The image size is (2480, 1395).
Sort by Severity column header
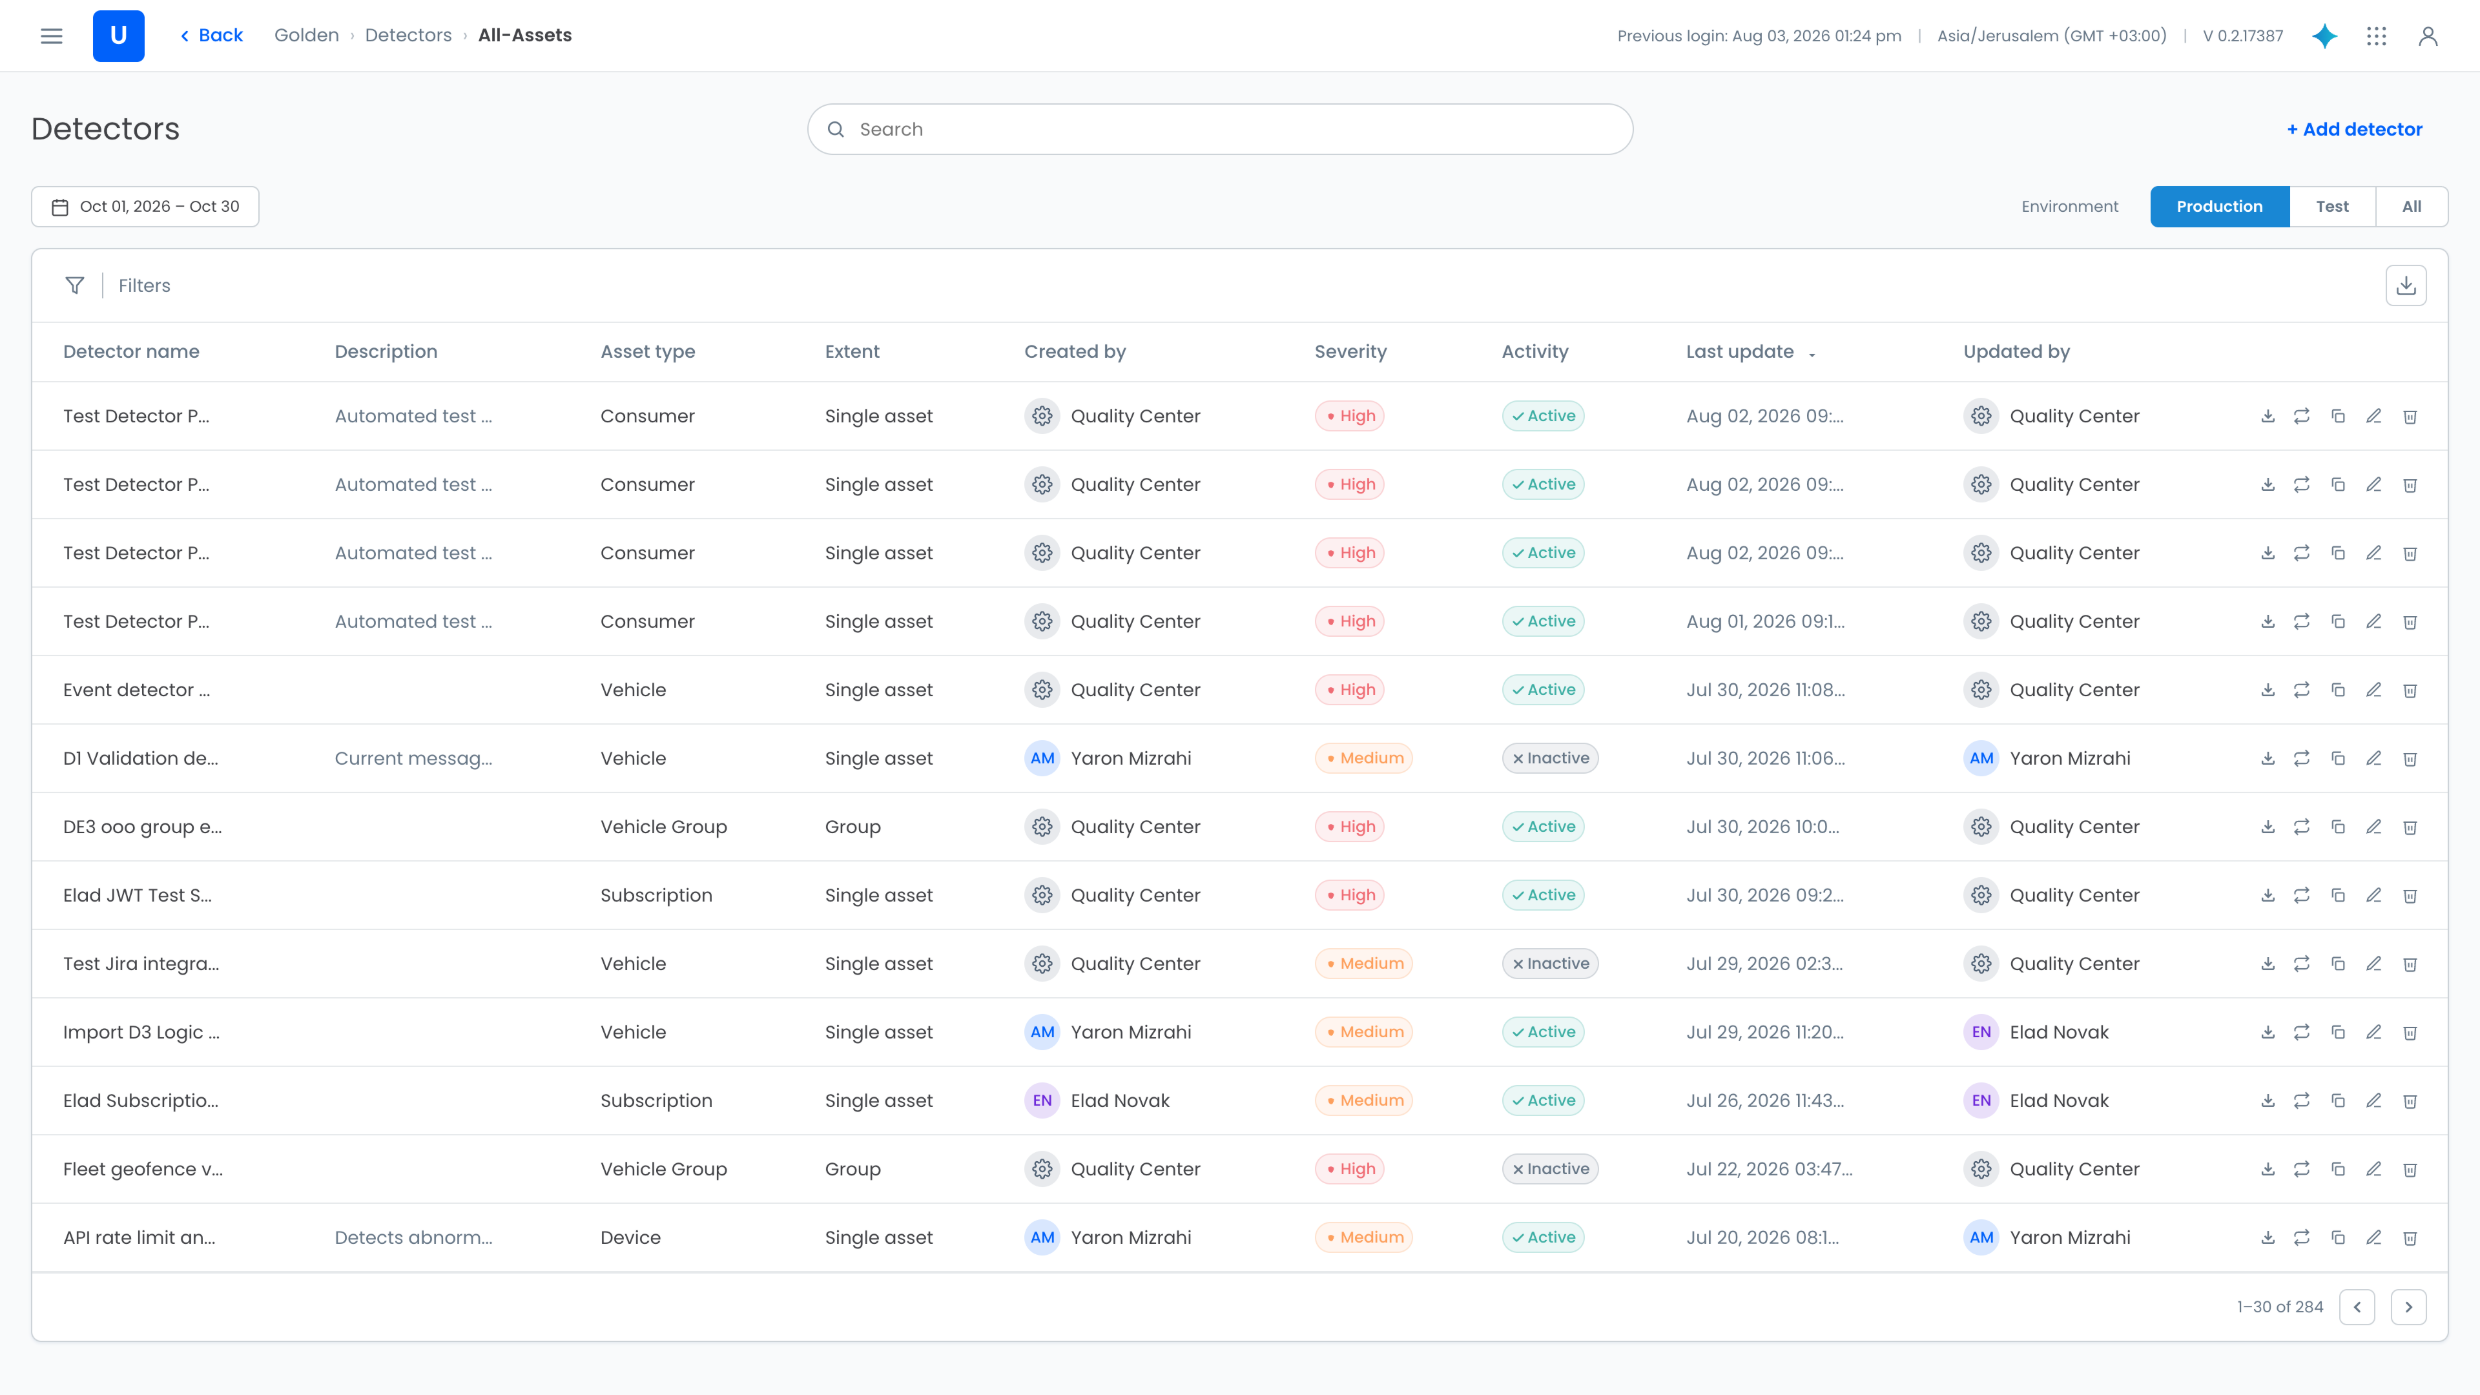coord(1350,352)
